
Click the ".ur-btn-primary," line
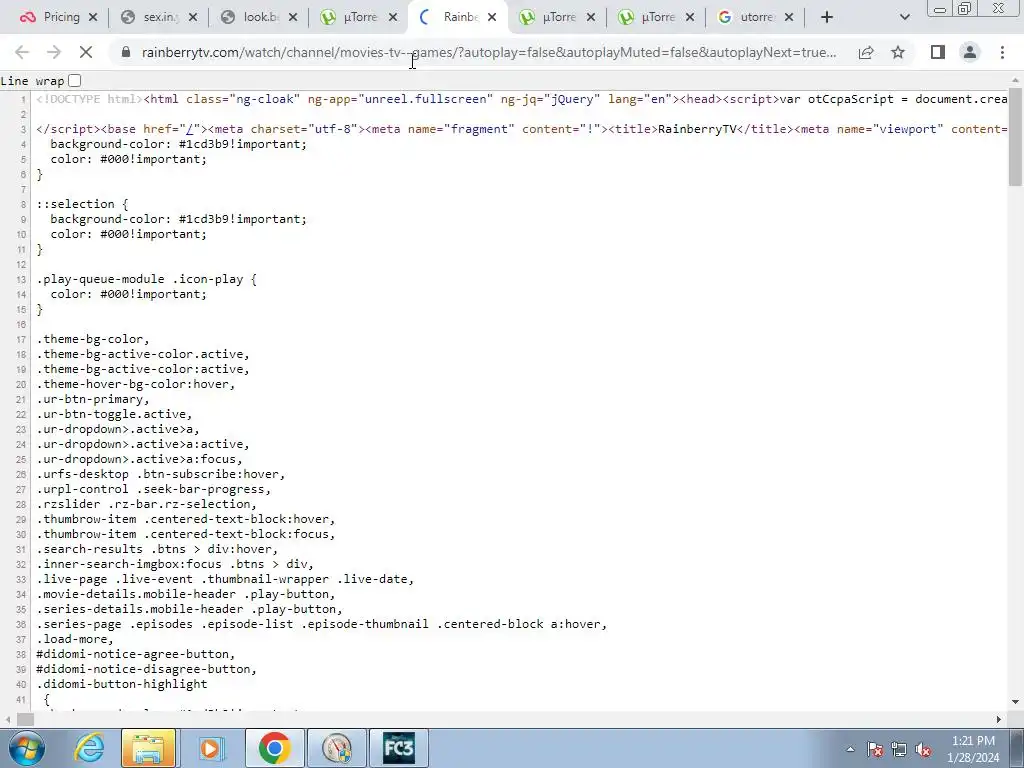coord(93,399)
